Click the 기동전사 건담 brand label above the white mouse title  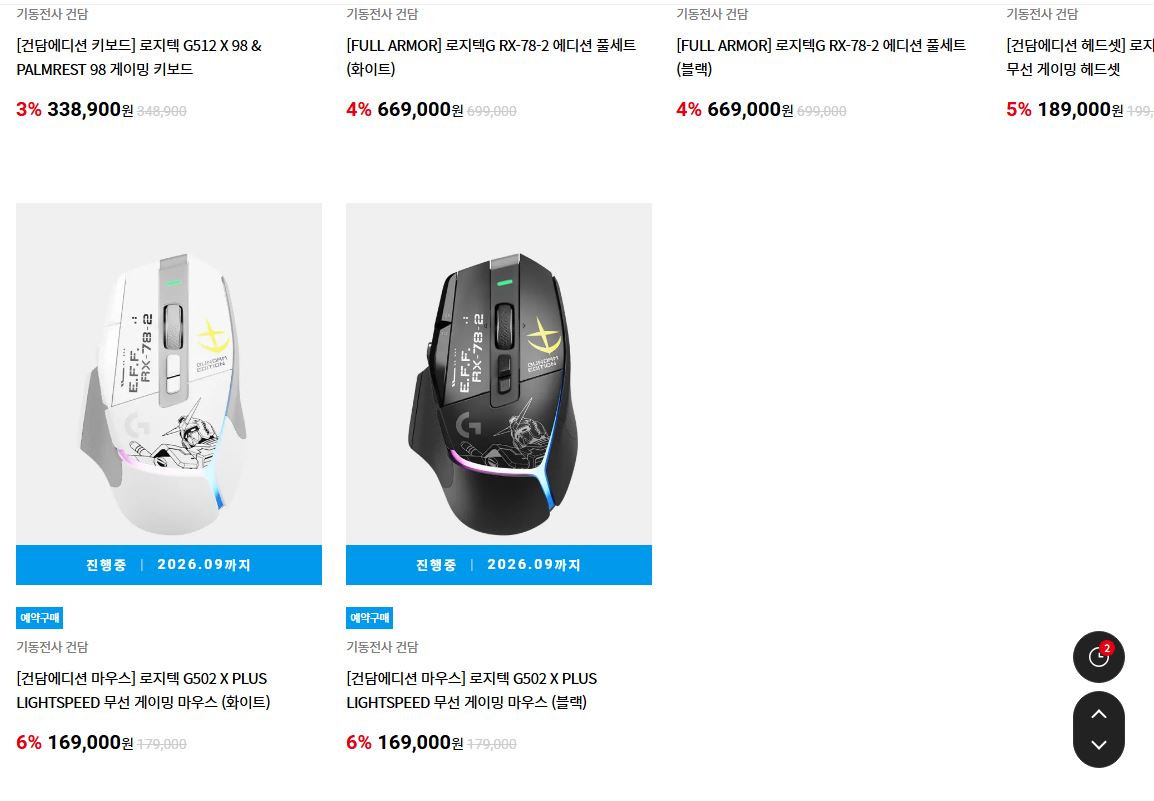(52, 647)
